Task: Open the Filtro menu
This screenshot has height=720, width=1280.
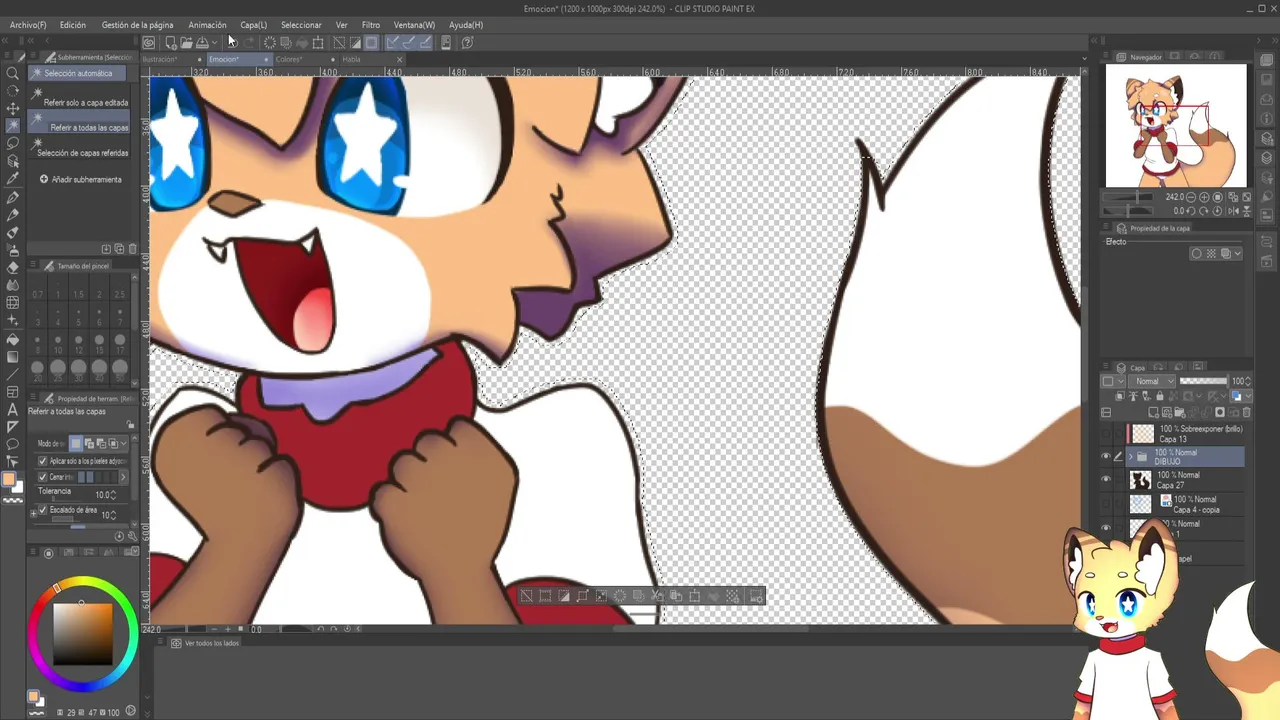Action: [371, 25]
